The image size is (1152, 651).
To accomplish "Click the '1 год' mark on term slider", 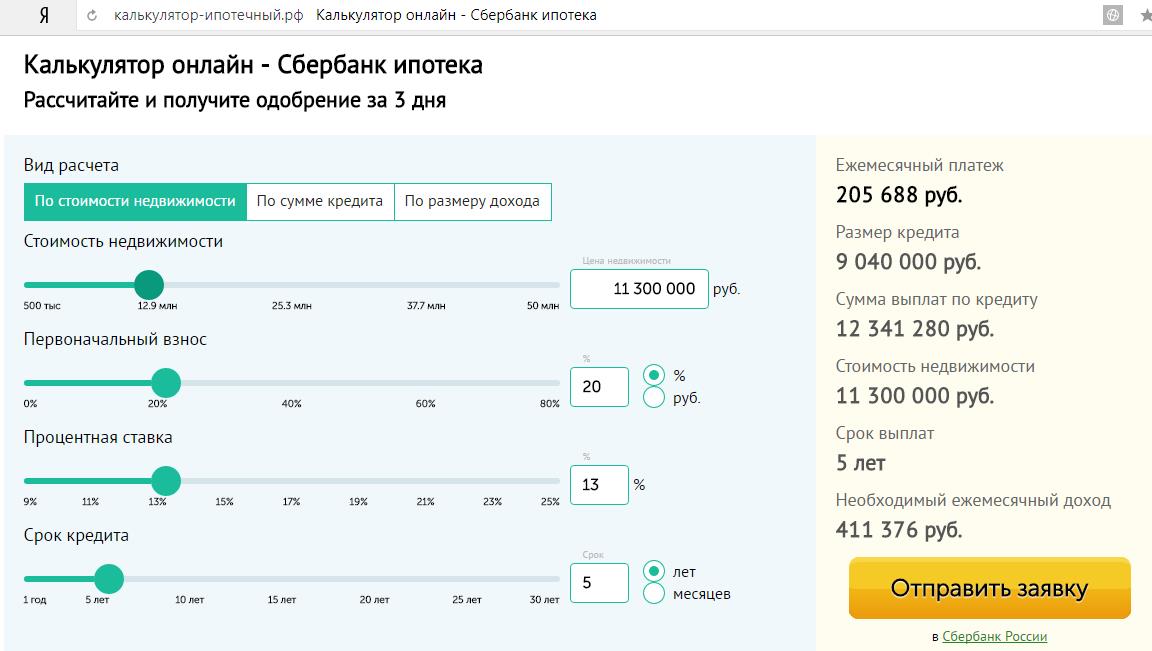I will pos(35,600).
